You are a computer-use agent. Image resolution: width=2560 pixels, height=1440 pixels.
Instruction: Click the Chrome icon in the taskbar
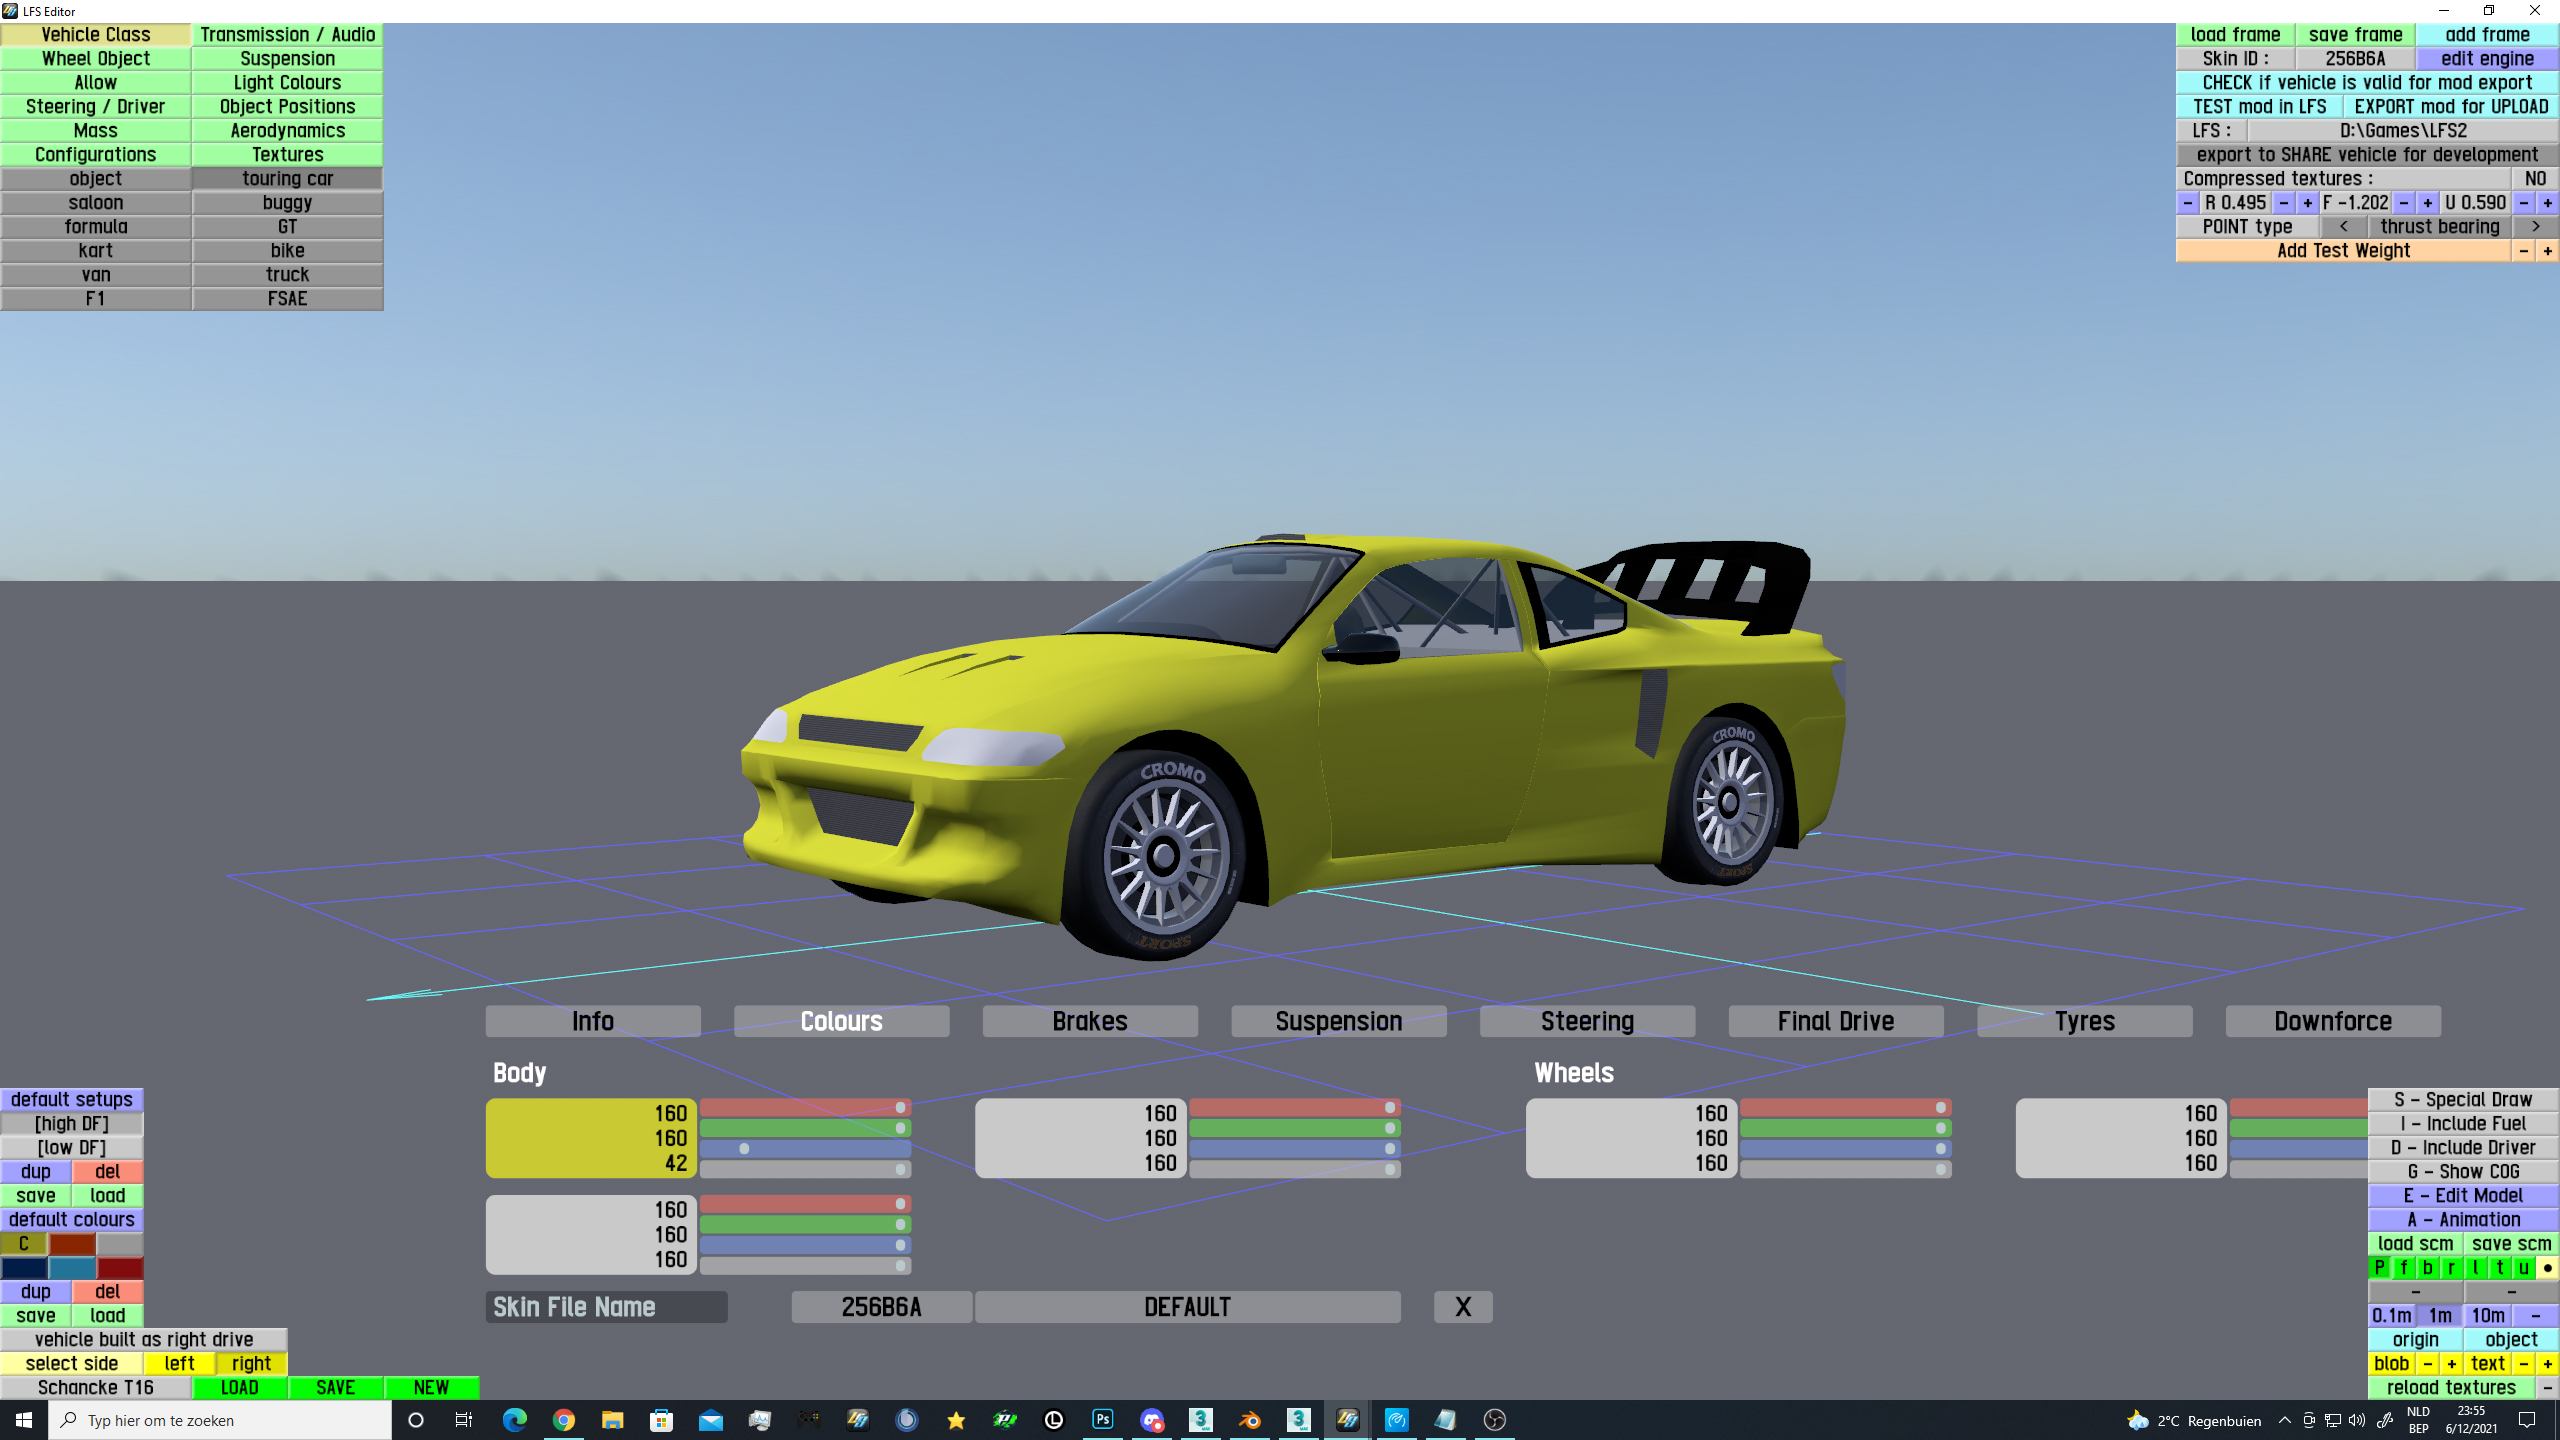(x=564, y=1420)
